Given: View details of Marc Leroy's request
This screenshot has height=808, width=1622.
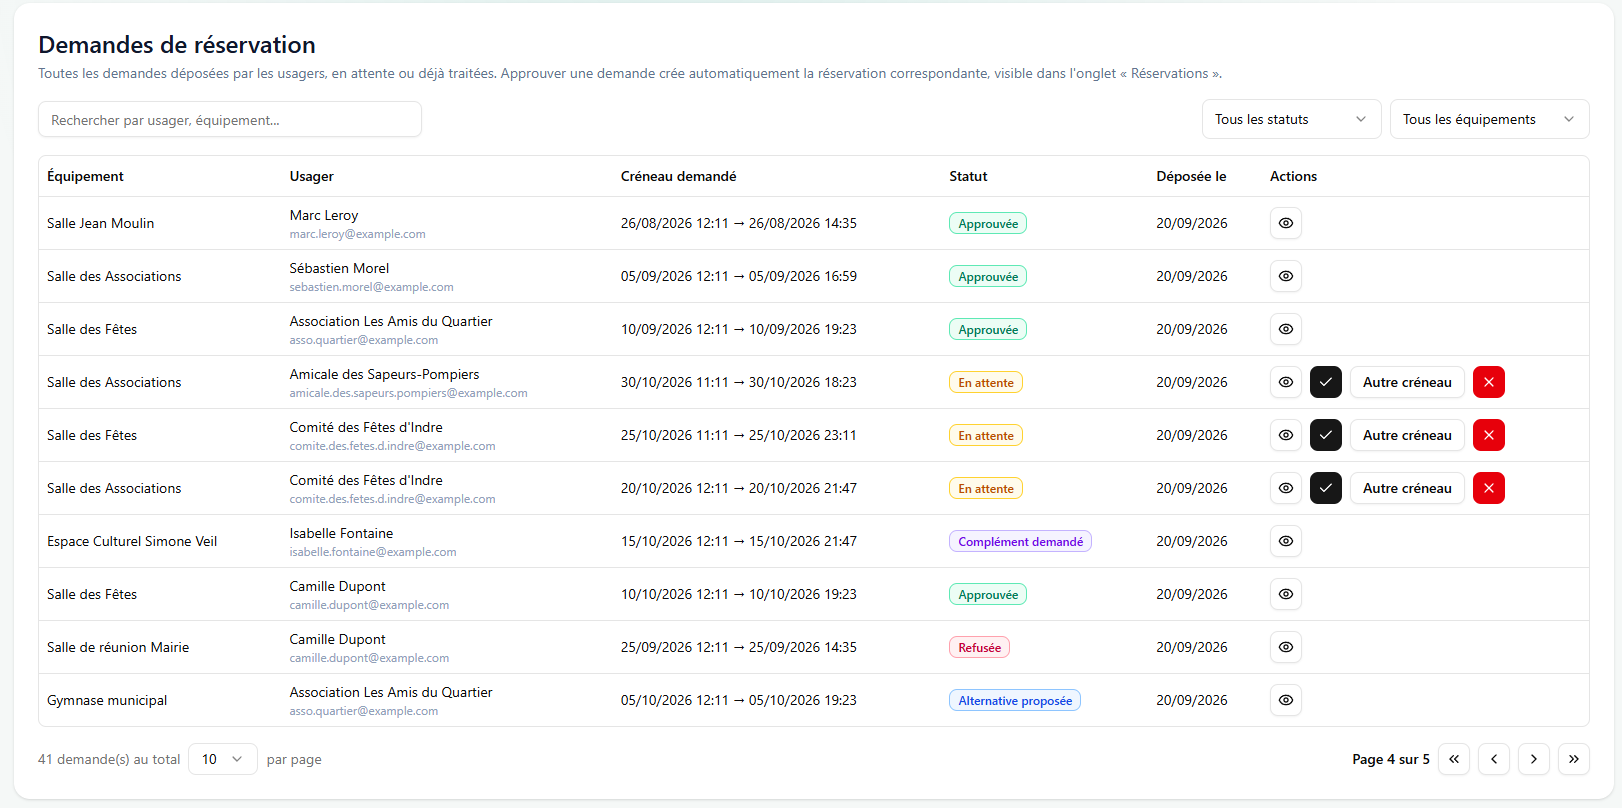Looking at the screenshot, I should (x=1286, y=223).
